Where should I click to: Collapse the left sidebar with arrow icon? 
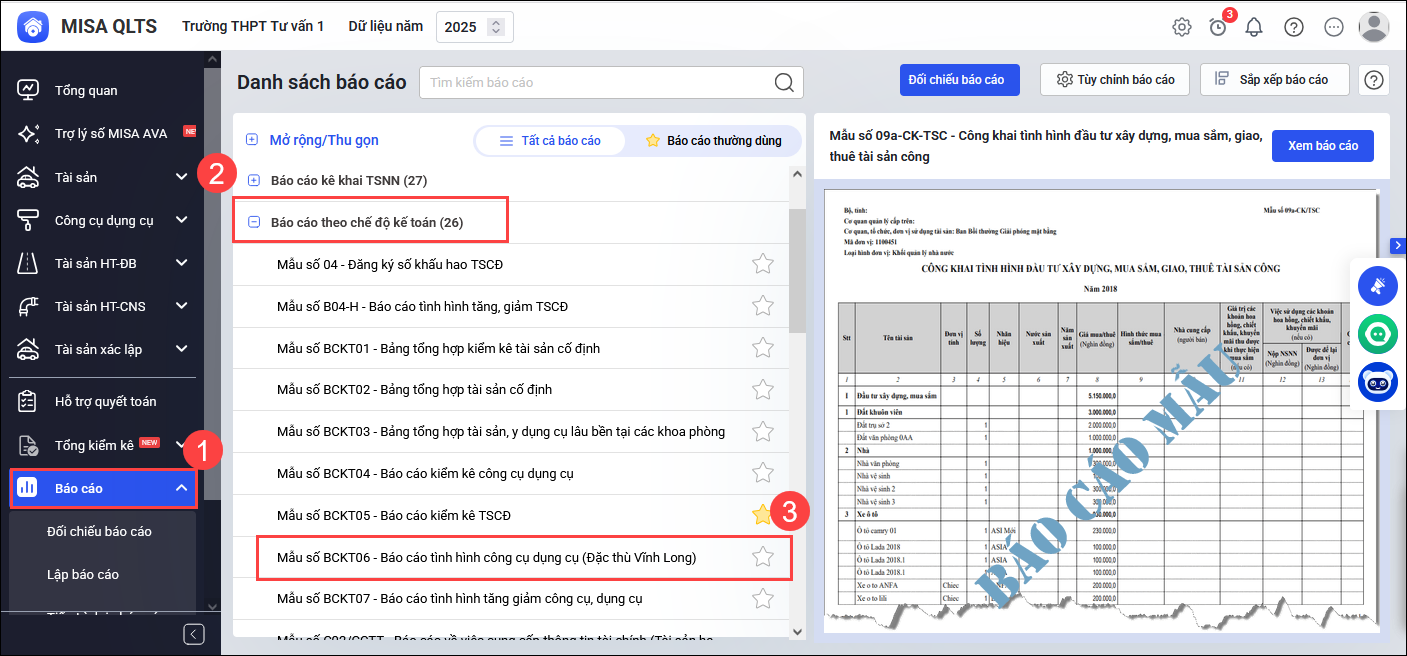194,634
